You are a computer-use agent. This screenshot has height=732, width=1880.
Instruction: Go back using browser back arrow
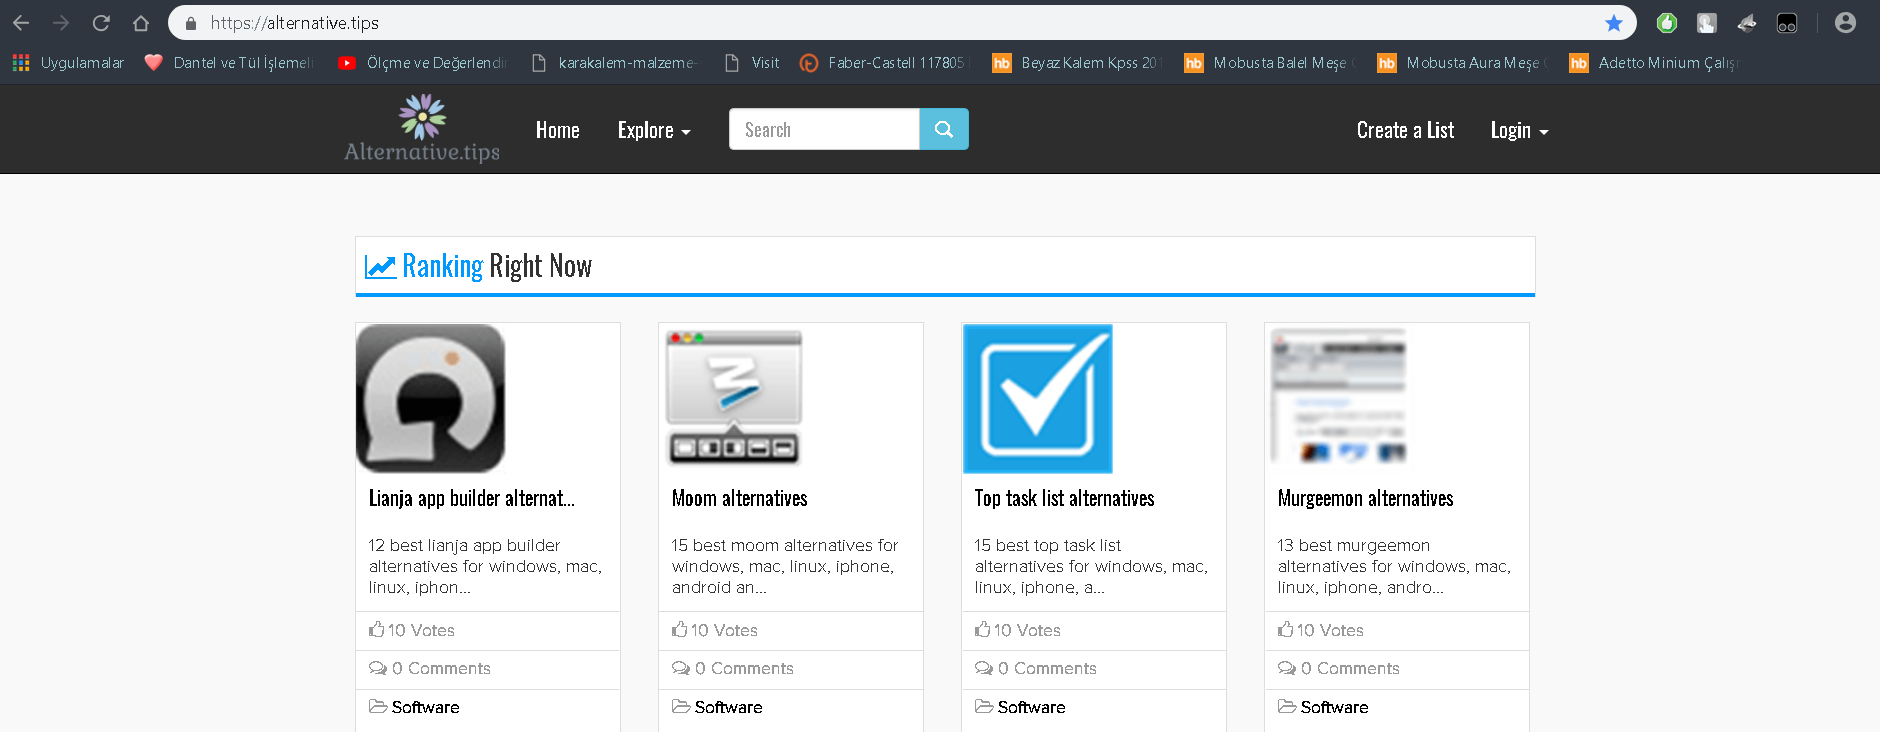[x=21, y=23]
